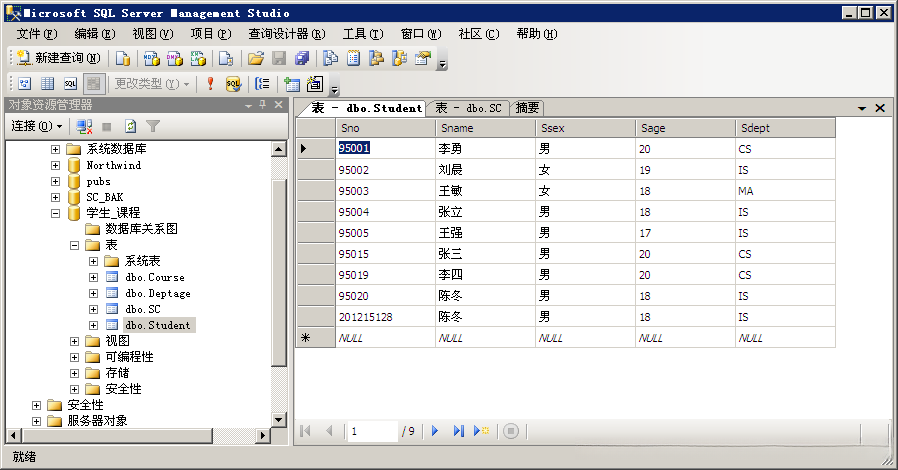Click the cell containing 刘晨
This screenshot has height=470, width=898.
click(485, 169)
